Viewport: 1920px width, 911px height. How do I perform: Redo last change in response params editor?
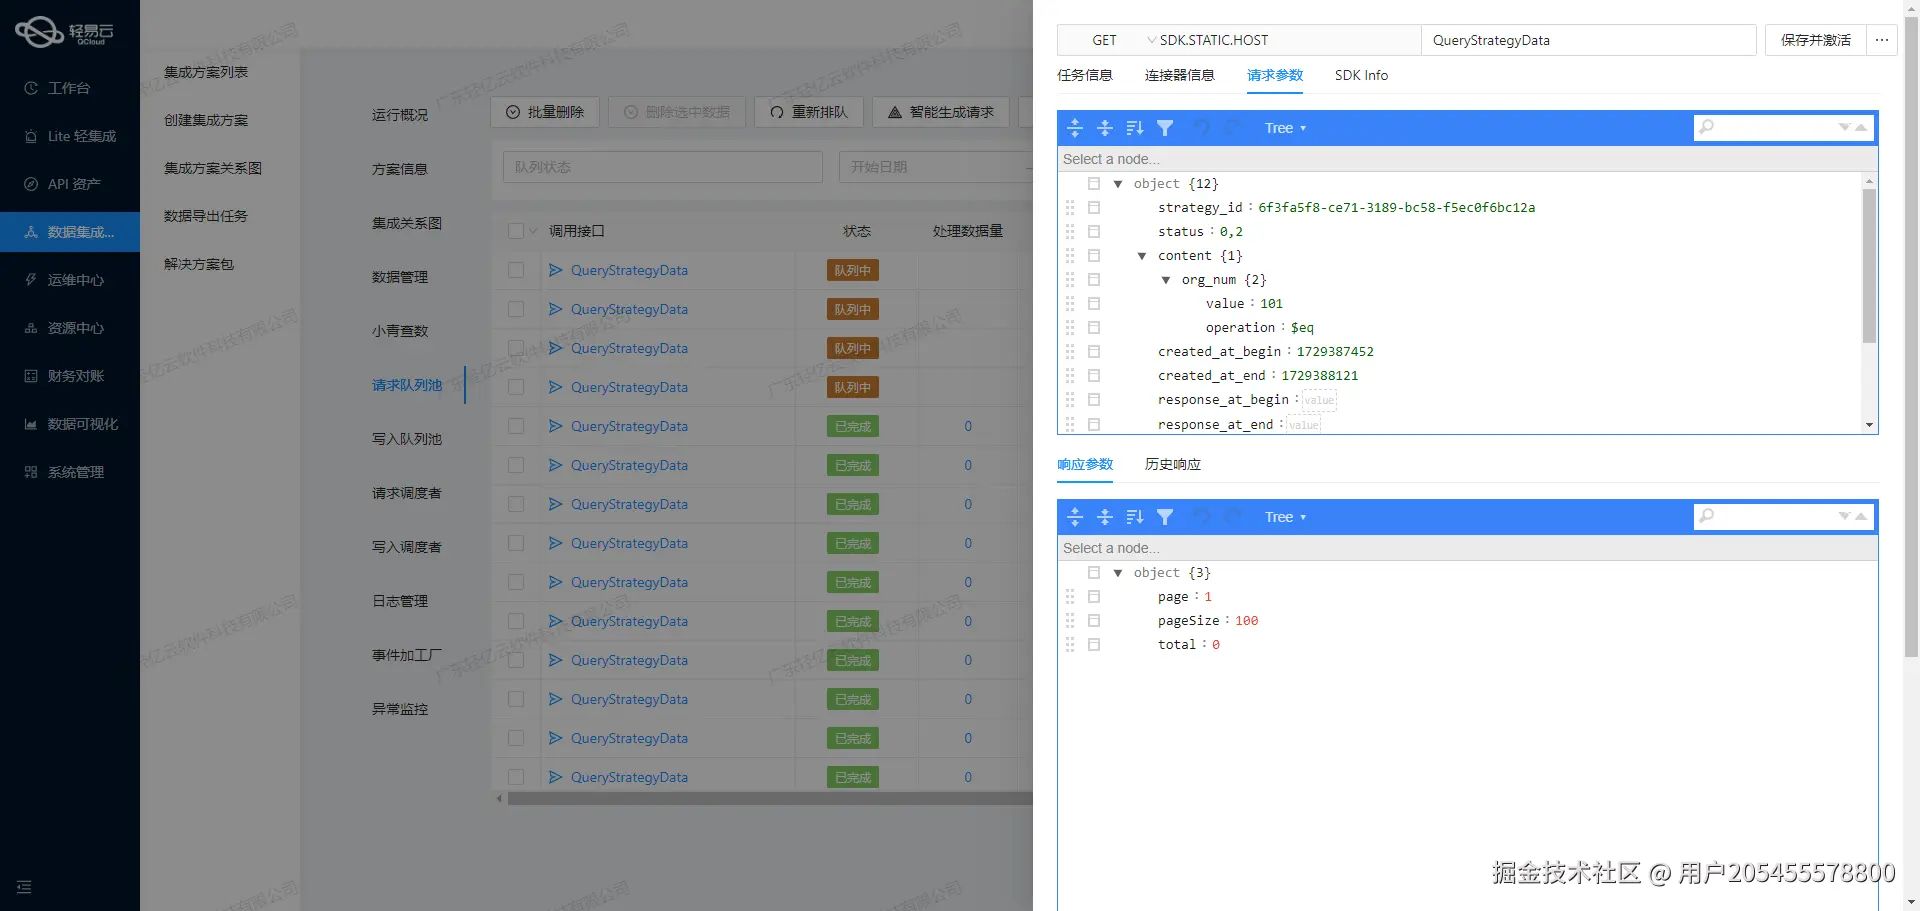coord(1233,517)
